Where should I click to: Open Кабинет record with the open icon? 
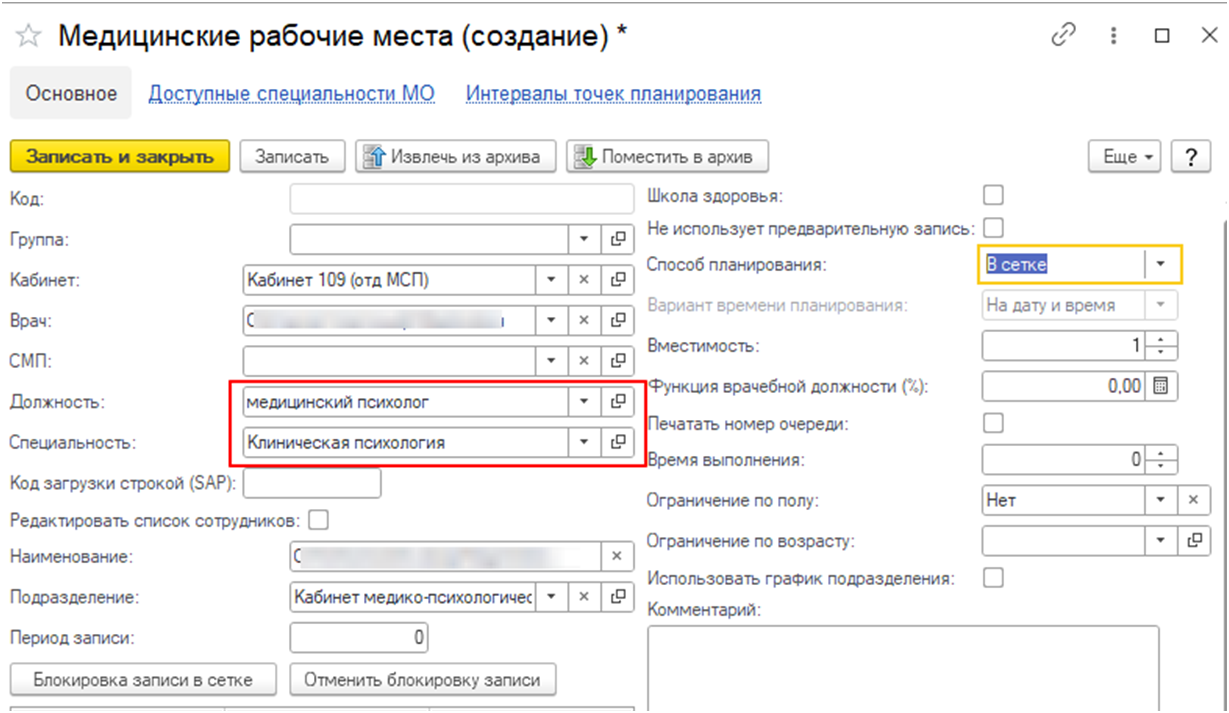click(x=618, y=280)
